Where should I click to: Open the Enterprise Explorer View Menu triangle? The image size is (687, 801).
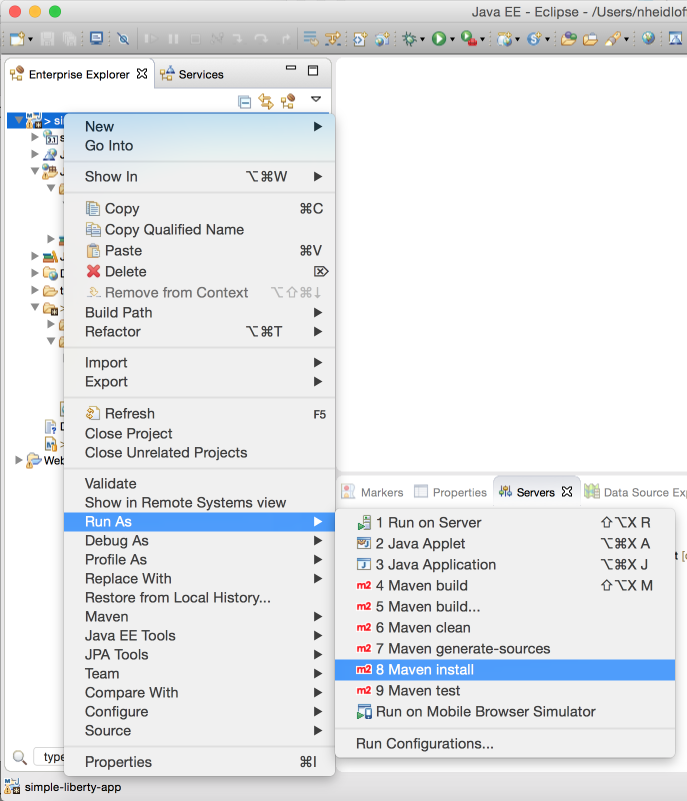[316, 99]
